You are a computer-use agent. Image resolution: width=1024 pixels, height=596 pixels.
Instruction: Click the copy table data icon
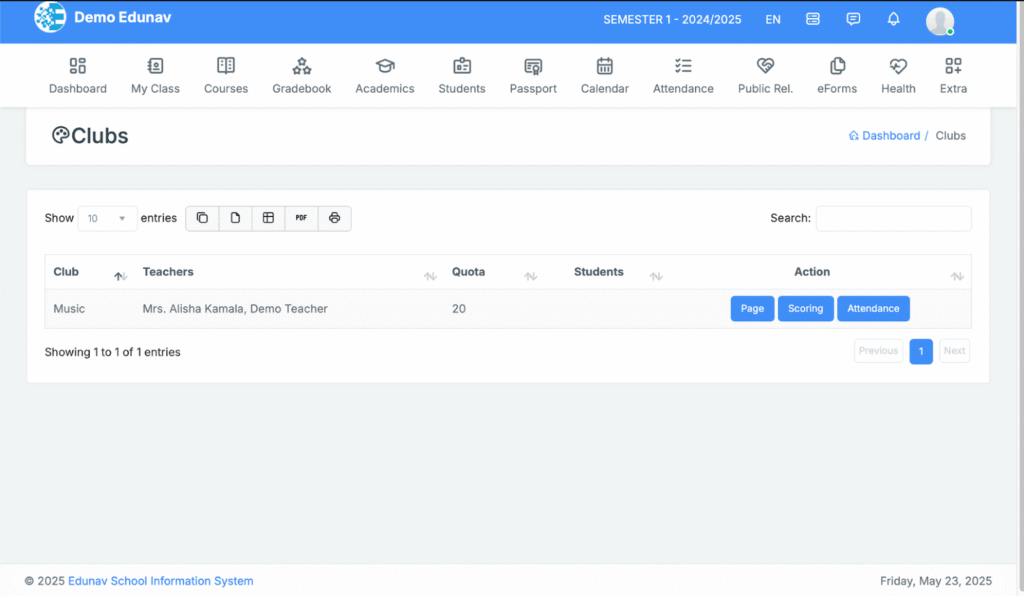202,218
